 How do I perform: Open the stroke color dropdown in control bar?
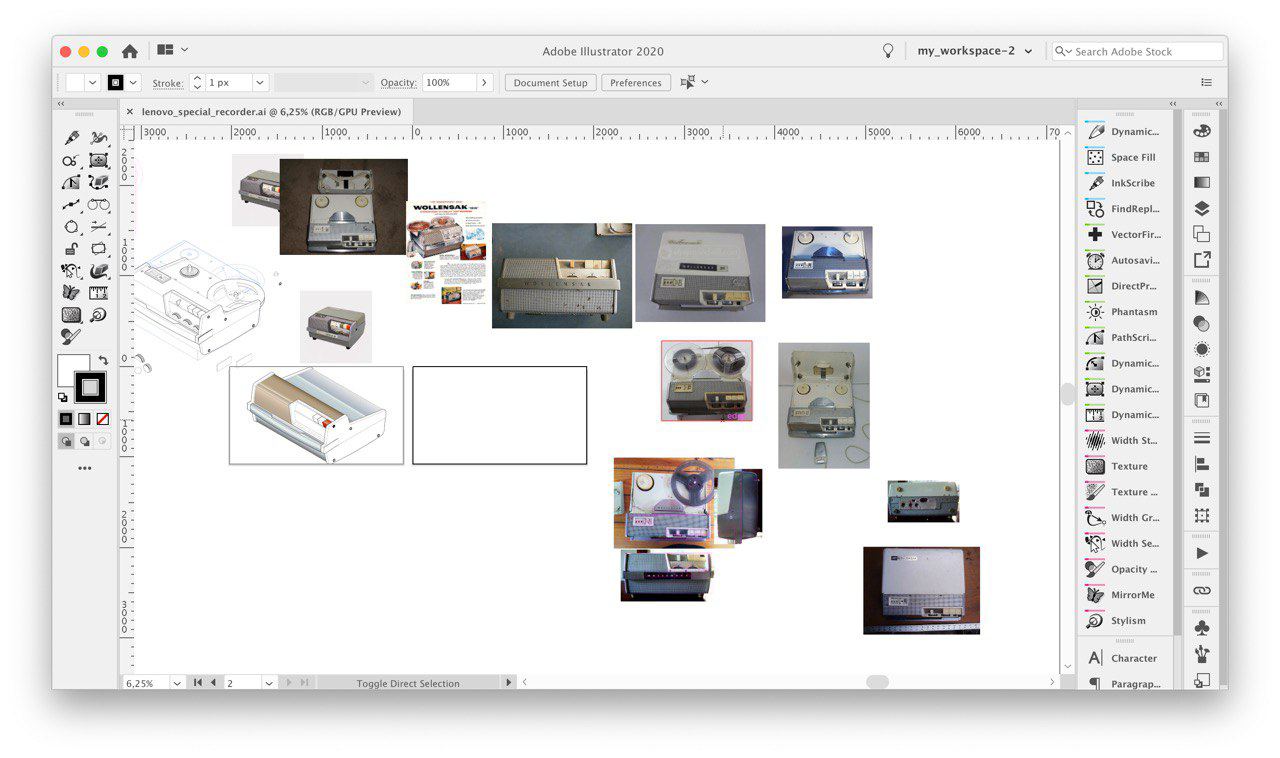(x=133, y=83)
